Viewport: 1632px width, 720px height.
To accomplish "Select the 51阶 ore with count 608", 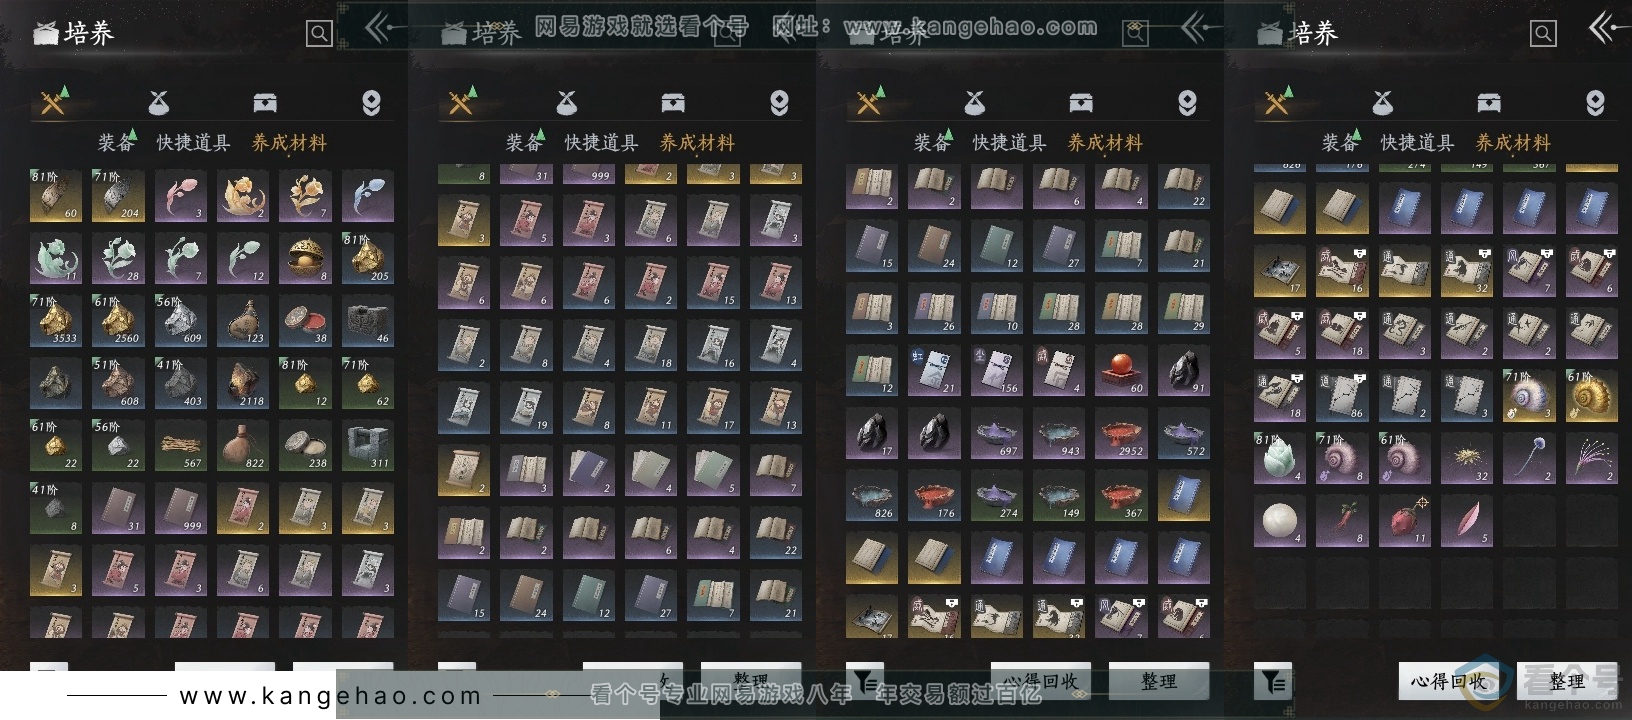I will pos(118,383).
